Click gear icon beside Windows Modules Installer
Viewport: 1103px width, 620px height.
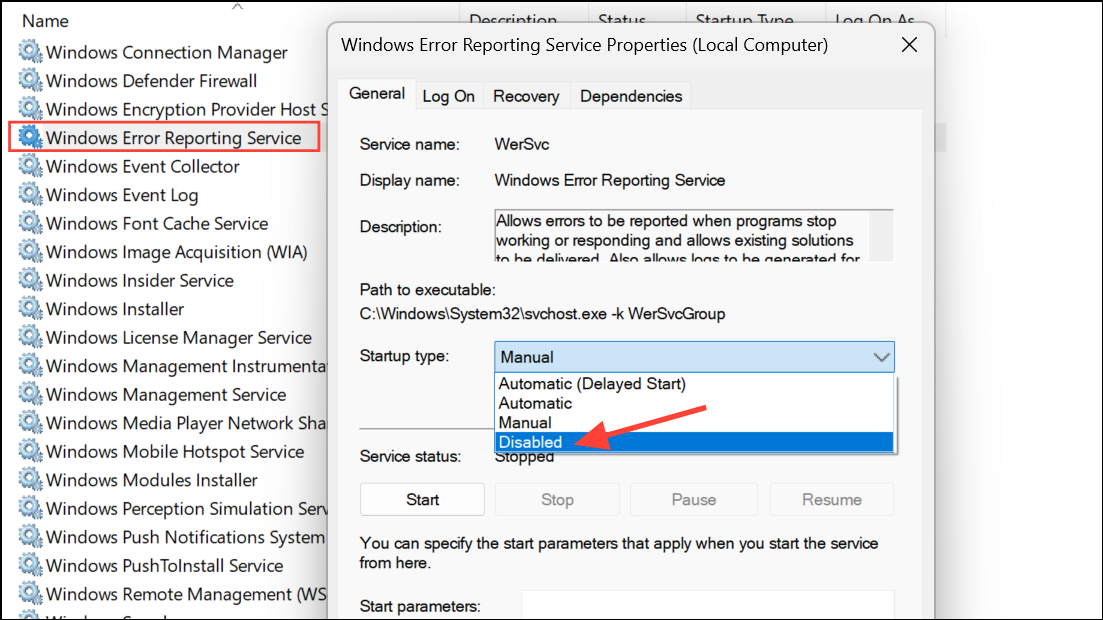30,479
